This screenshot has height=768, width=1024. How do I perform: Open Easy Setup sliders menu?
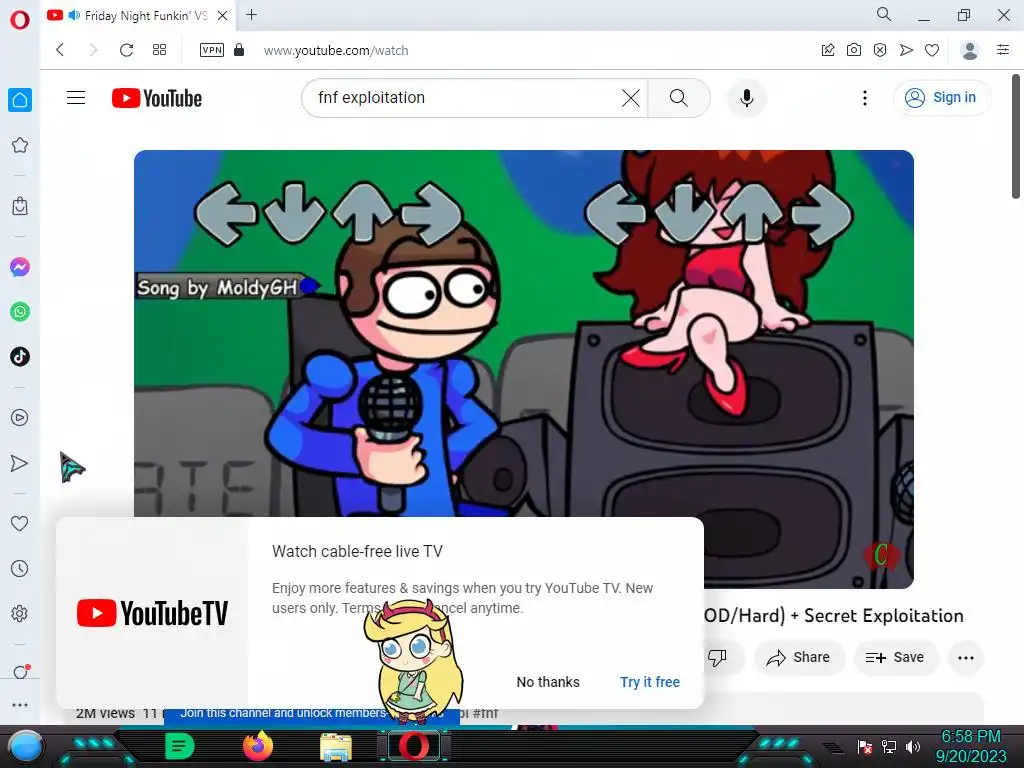(1003, 50)
